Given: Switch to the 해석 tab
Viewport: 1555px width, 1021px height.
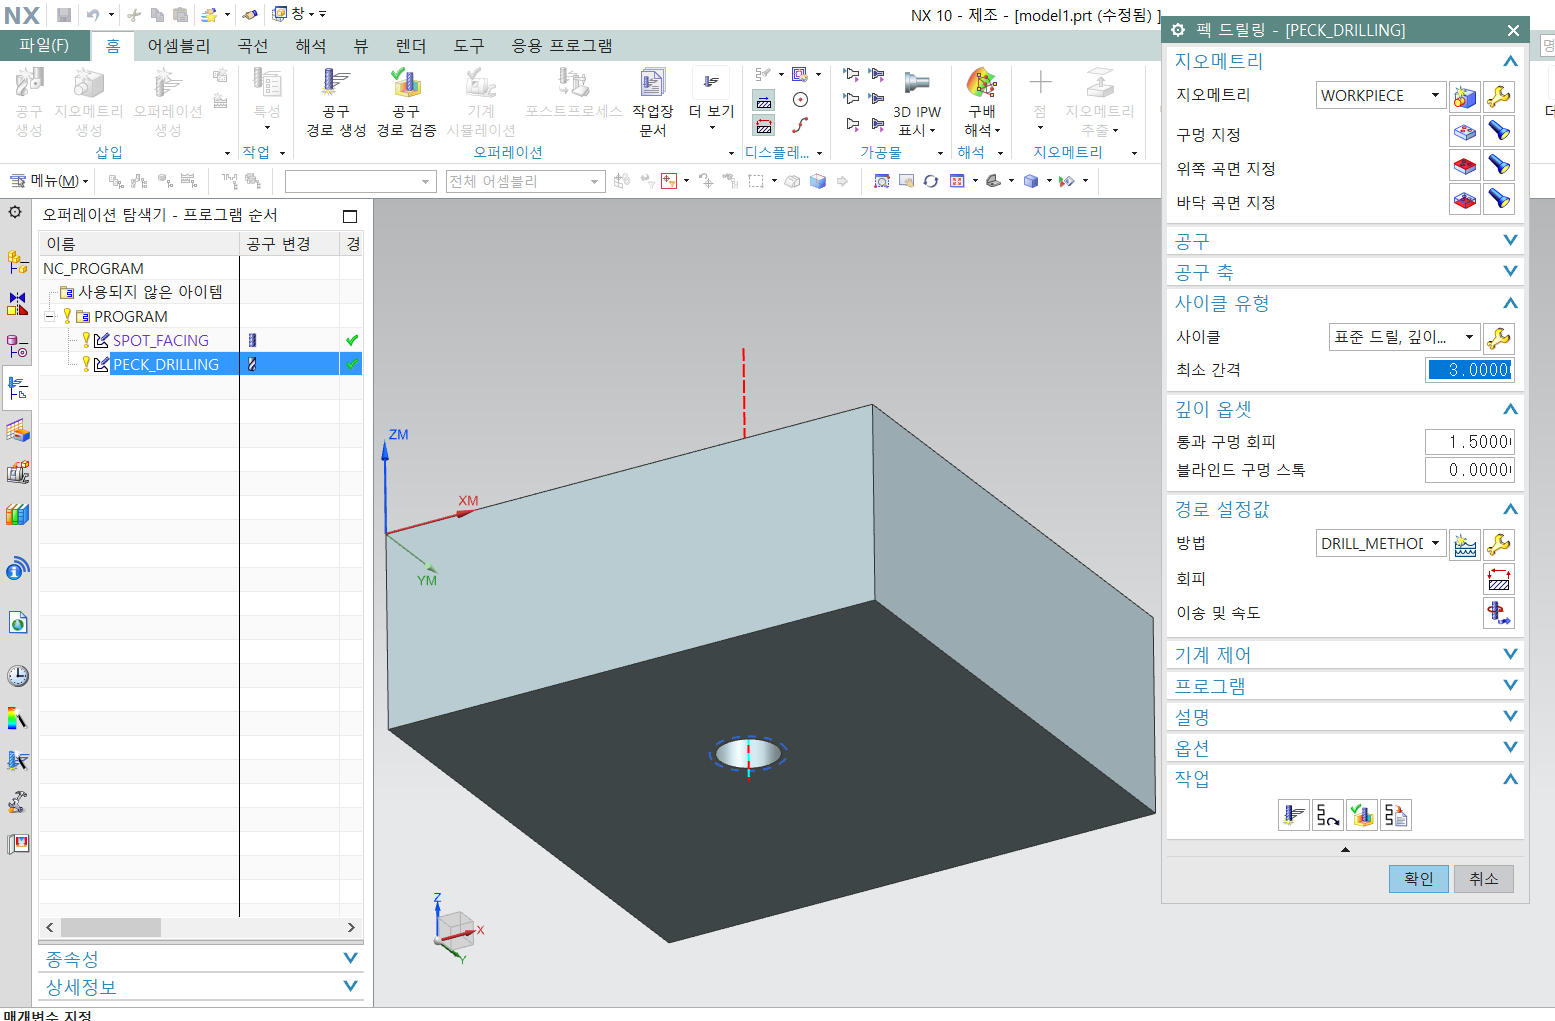Looking at the screenshot, I should (x=311, y=46).
